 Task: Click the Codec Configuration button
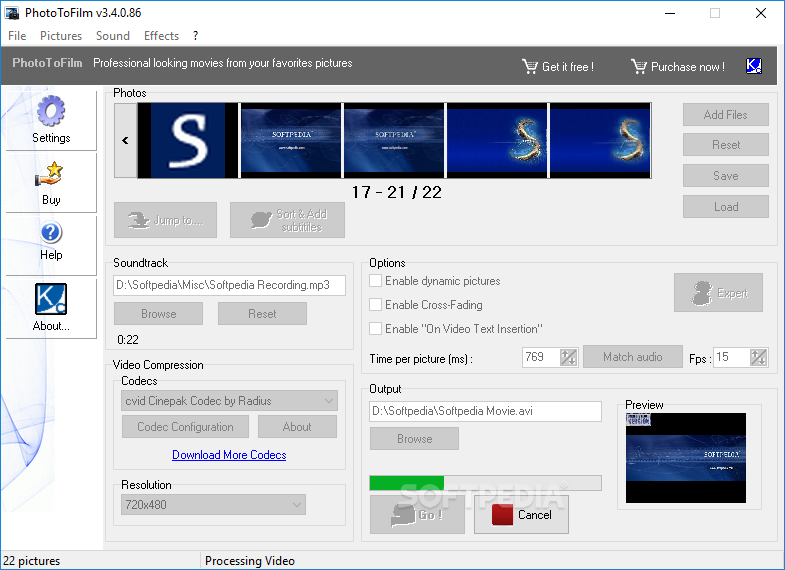[185, 427]
